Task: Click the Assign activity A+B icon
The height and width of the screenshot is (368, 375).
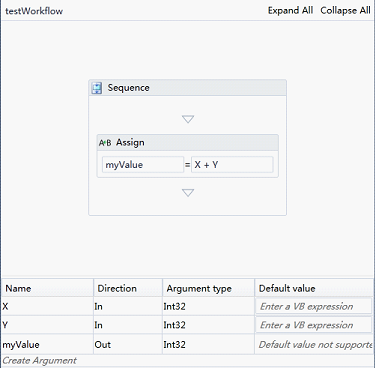Action: point(105,143)
